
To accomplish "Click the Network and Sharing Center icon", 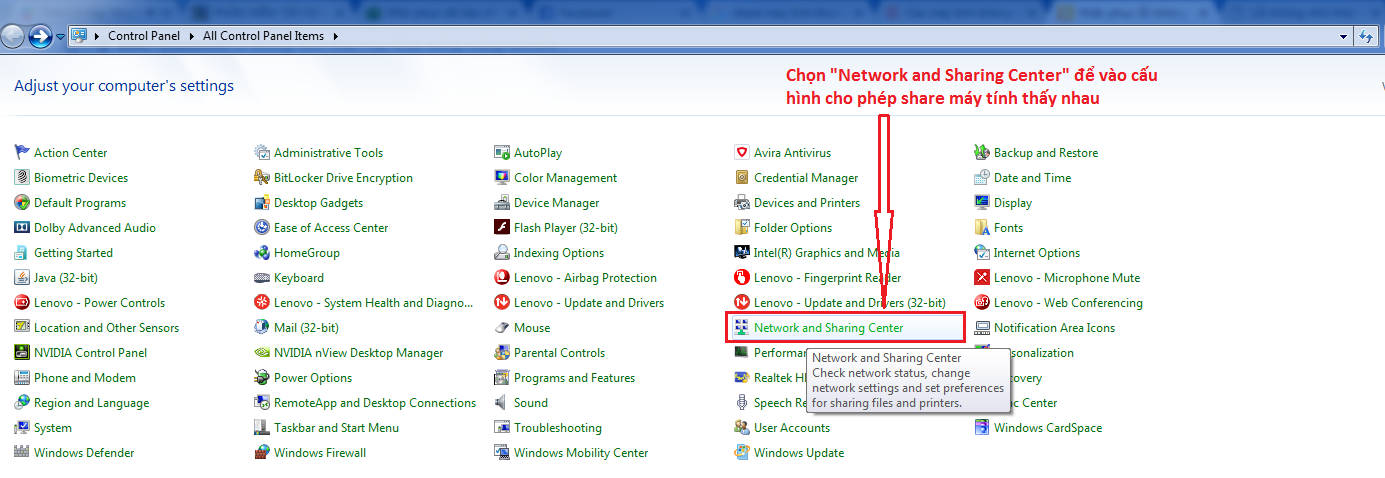I will 742,328.
